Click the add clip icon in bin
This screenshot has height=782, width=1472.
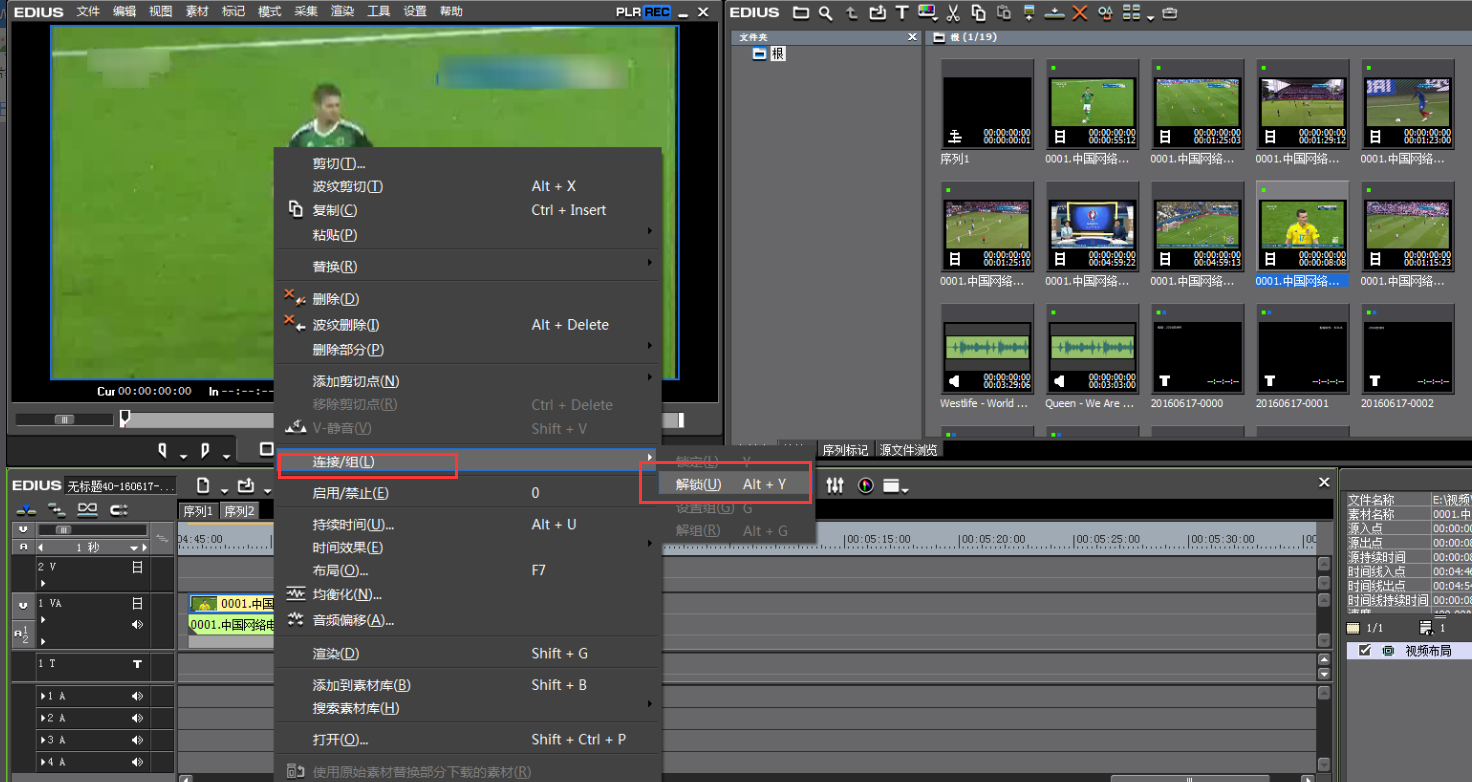[x=877, y=13]
